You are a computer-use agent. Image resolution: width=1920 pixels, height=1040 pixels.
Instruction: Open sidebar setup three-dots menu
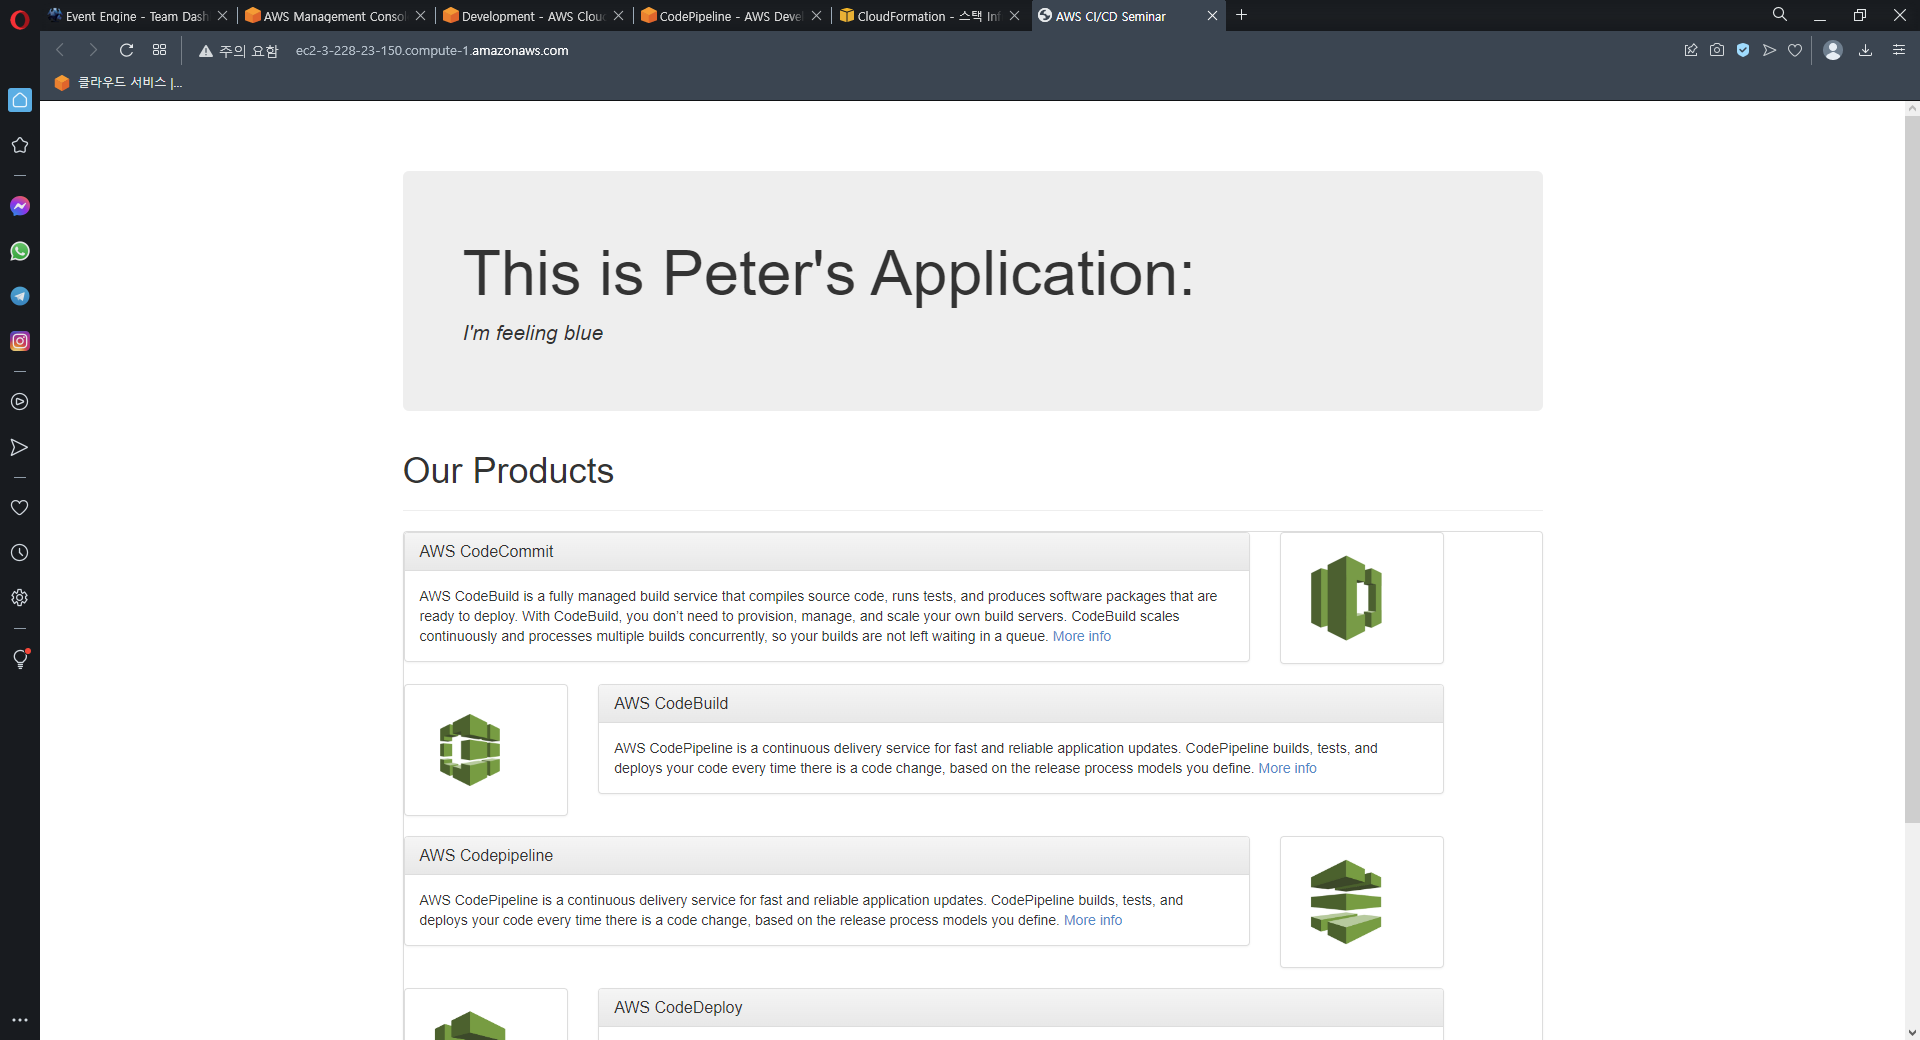(19, 1020)
